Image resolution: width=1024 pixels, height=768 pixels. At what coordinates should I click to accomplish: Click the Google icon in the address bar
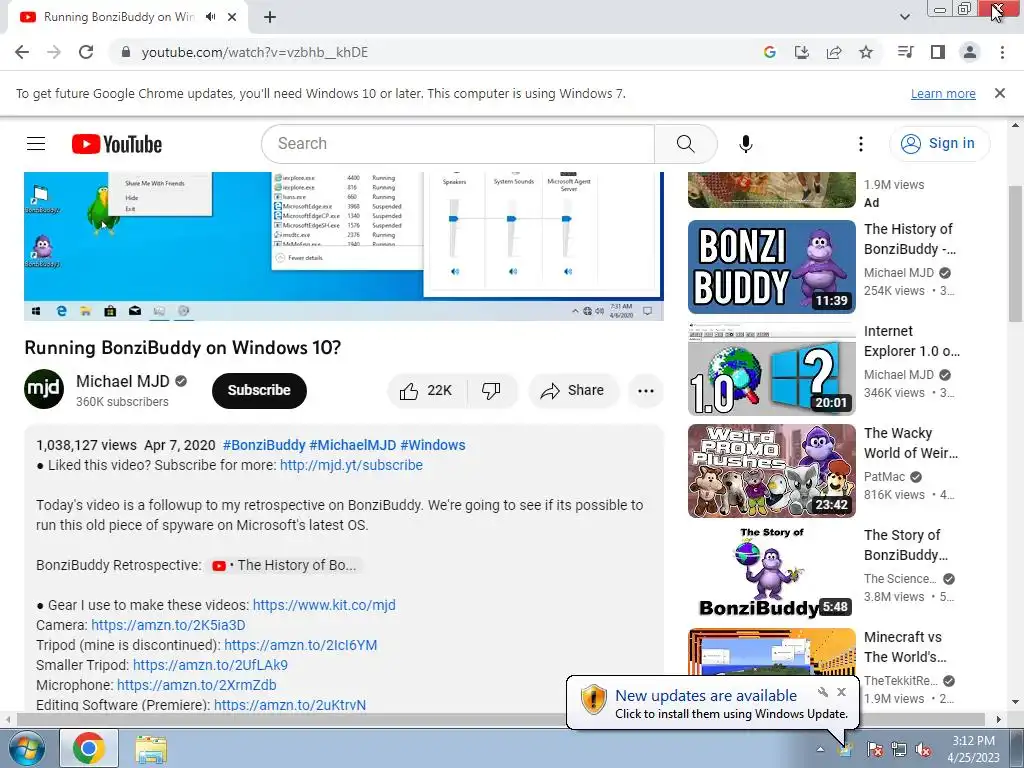(x=769, y=52)
